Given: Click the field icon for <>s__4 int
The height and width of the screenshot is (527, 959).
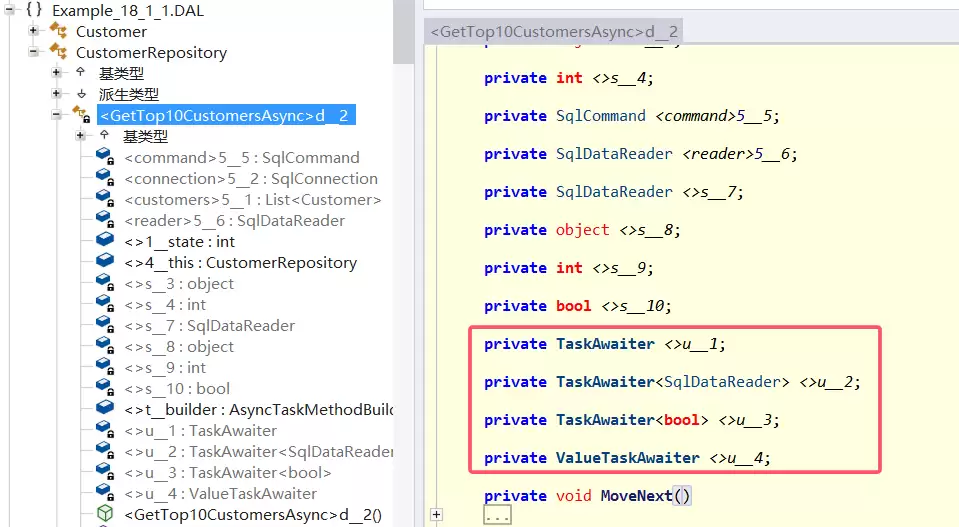Looking at the screenshot, I should [105, 303].
